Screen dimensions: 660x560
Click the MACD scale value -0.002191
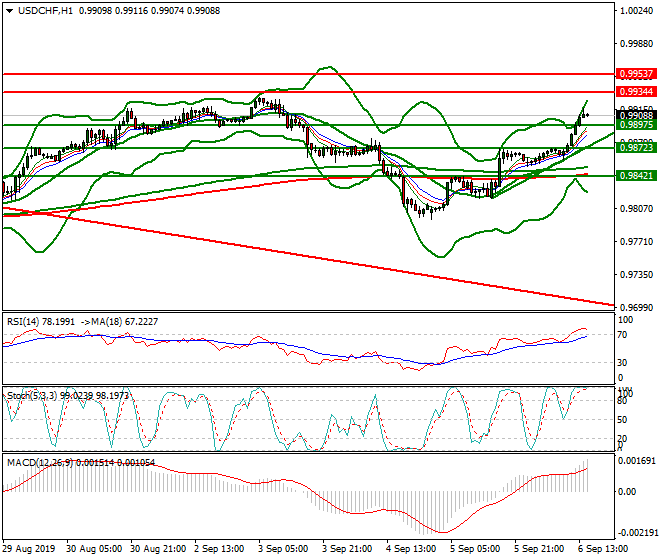pos(636,533)
